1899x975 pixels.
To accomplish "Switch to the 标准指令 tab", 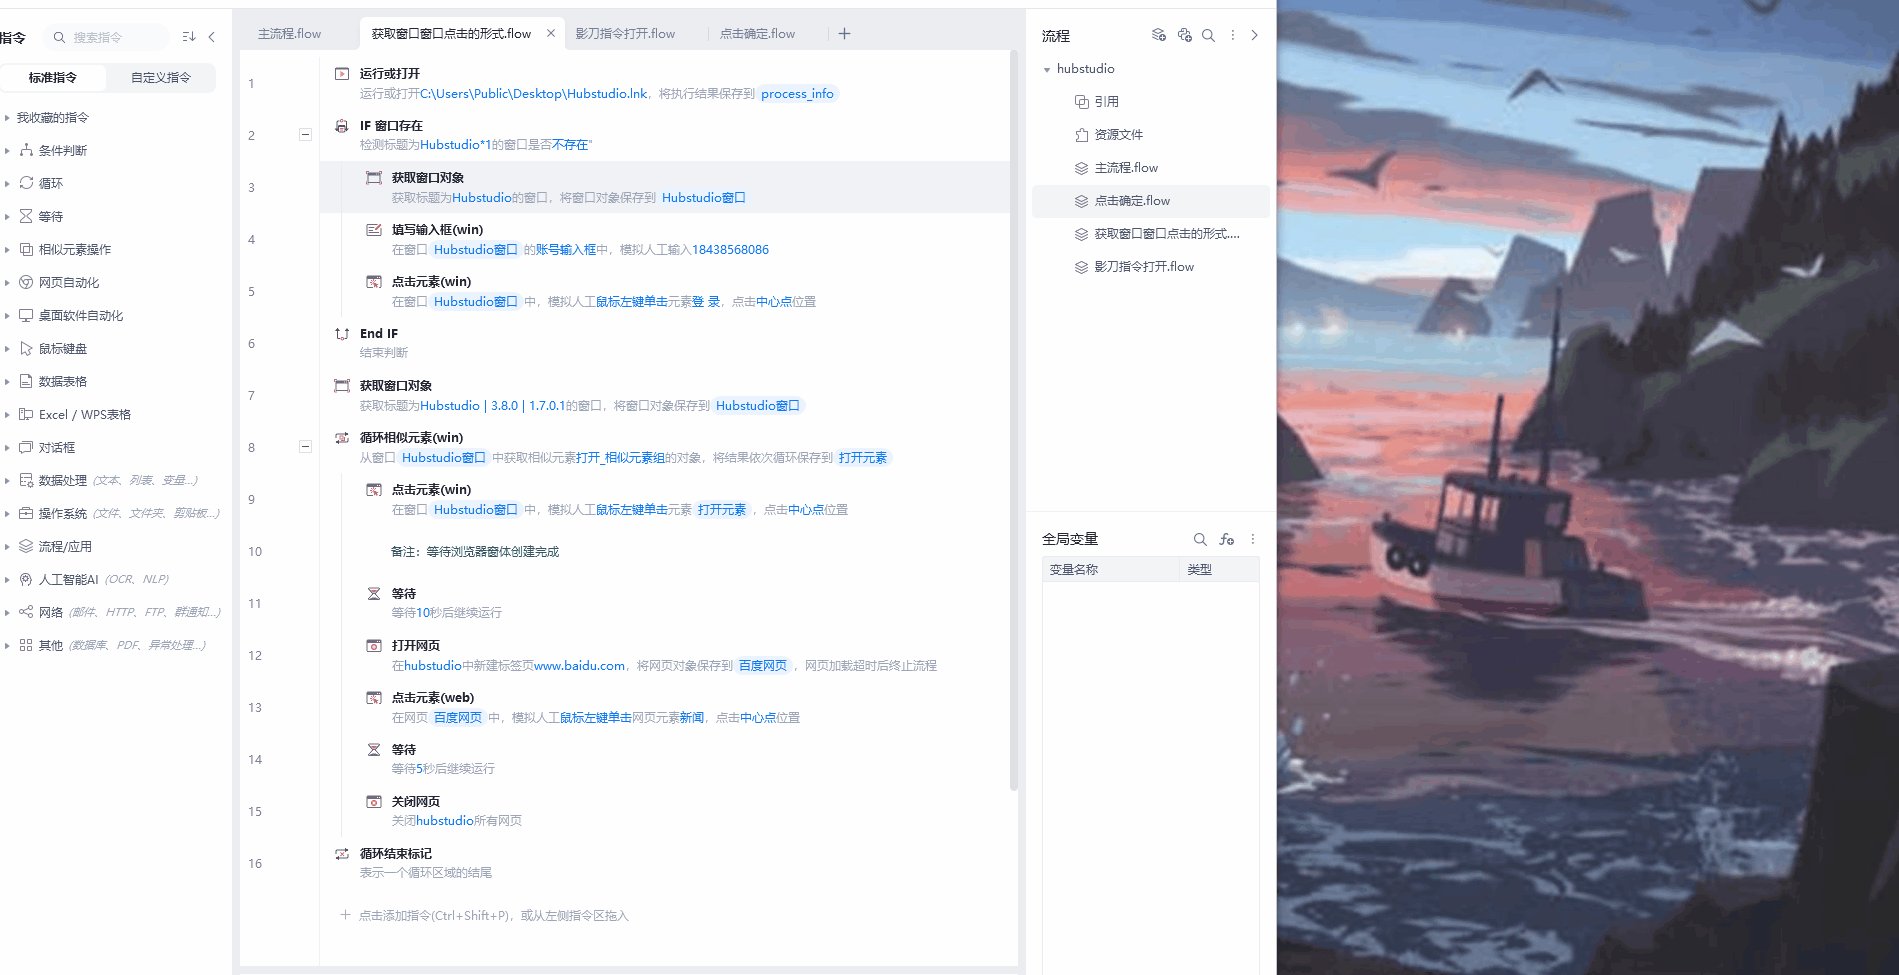I will pos(53,77).
